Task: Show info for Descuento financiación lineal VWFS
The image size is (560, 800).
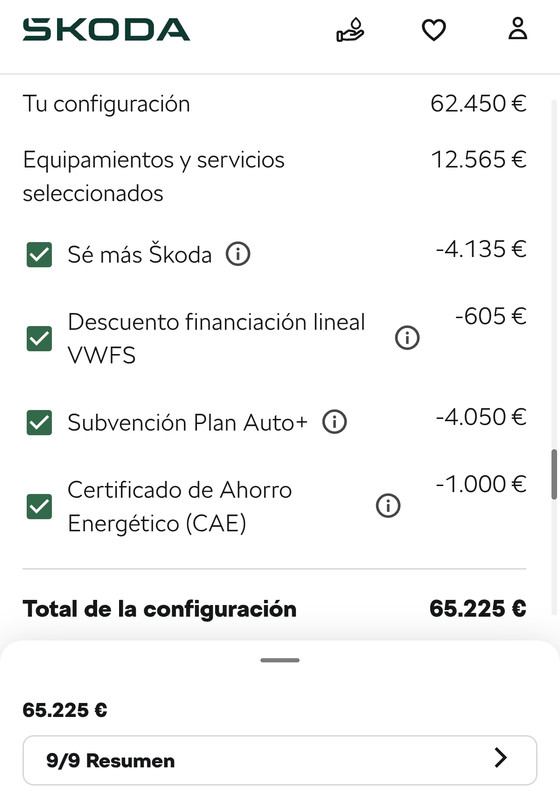Action: 408,338
